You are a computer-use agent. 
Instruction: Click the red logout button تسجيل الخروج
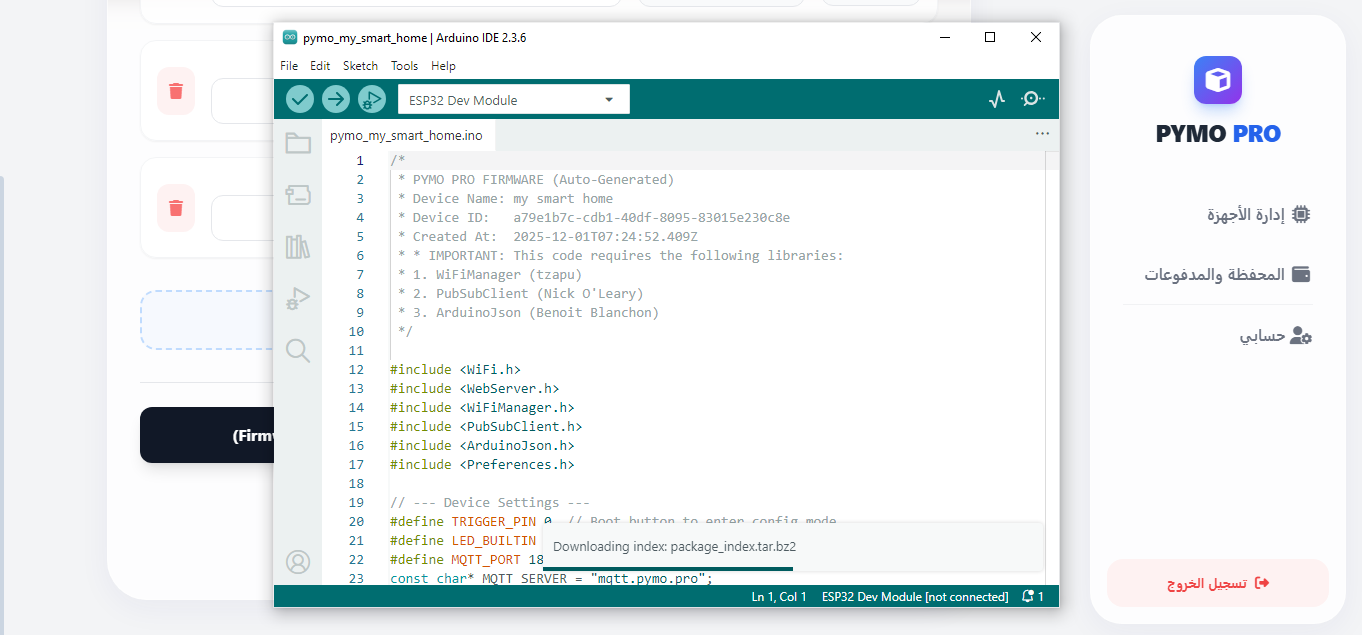(x=1218, y=583)
